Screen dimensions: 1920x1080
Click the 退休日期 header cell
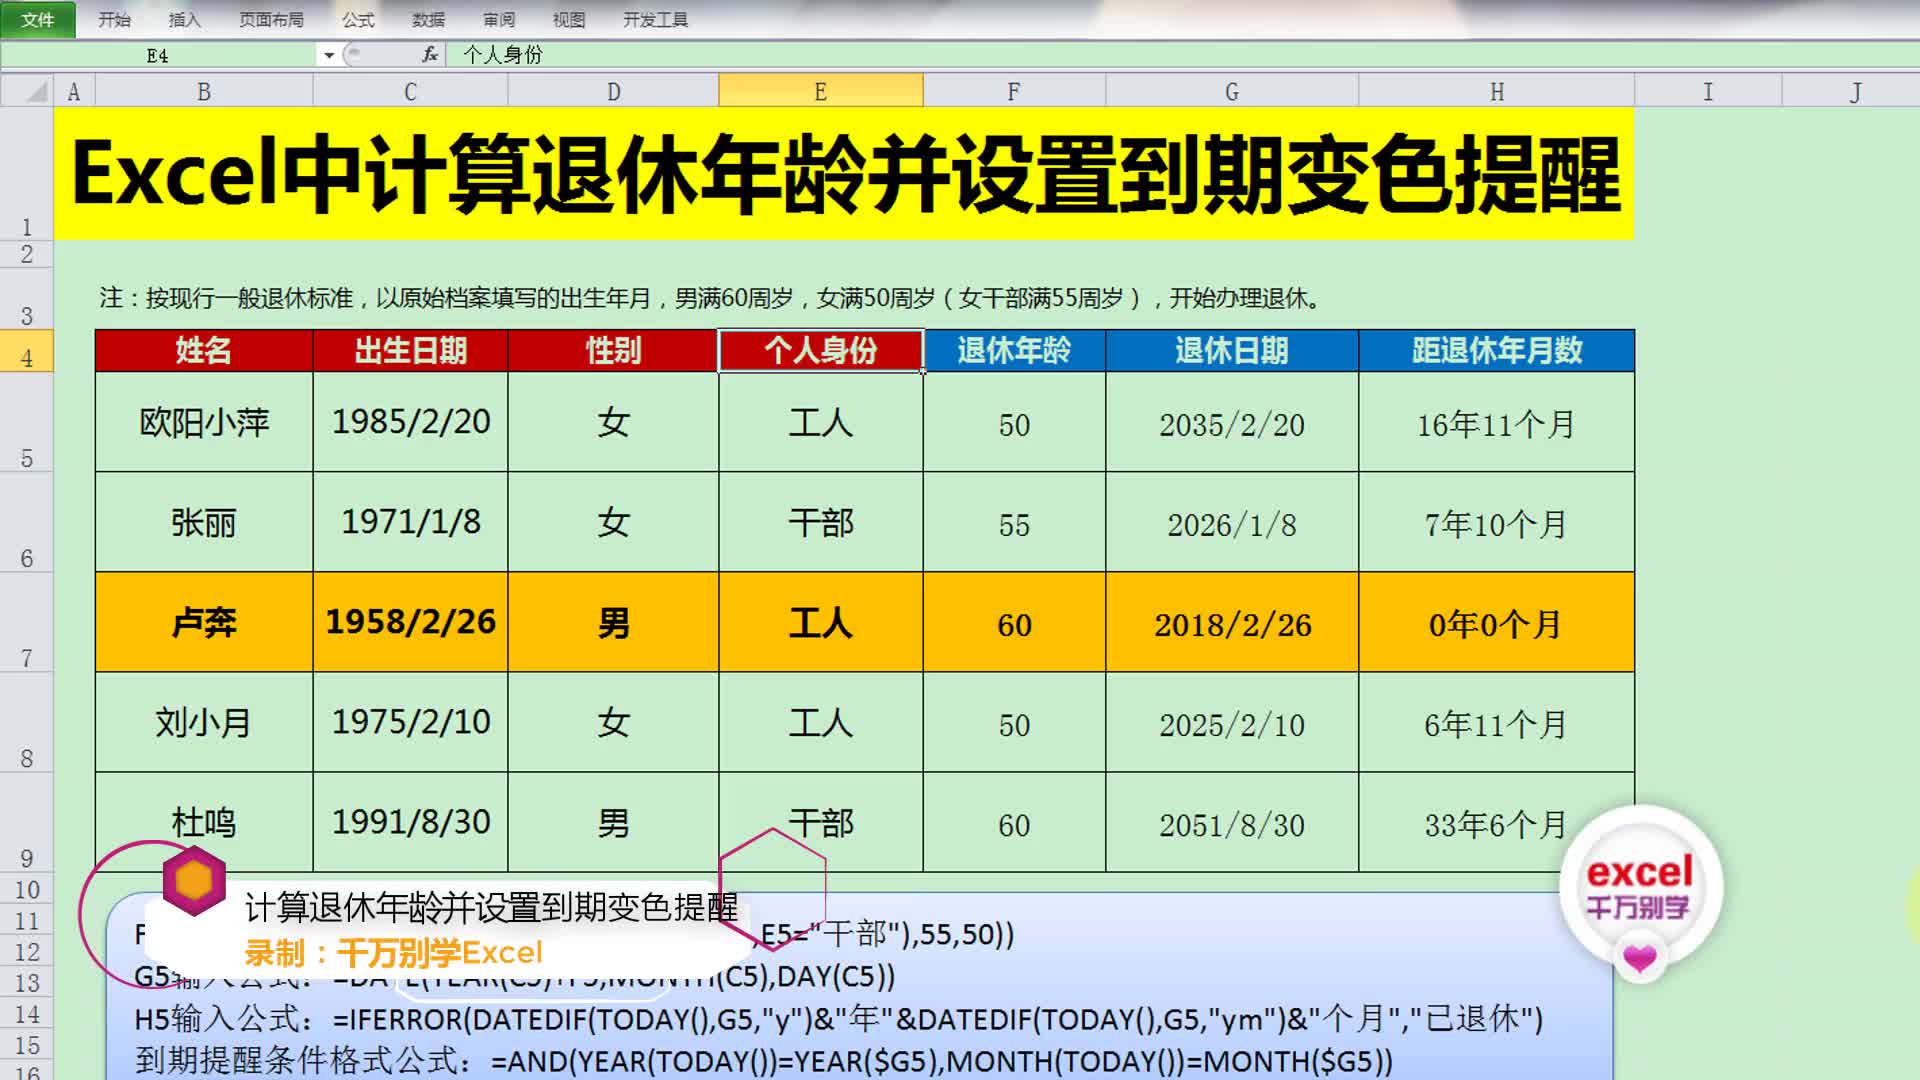tap(1232, 351)
